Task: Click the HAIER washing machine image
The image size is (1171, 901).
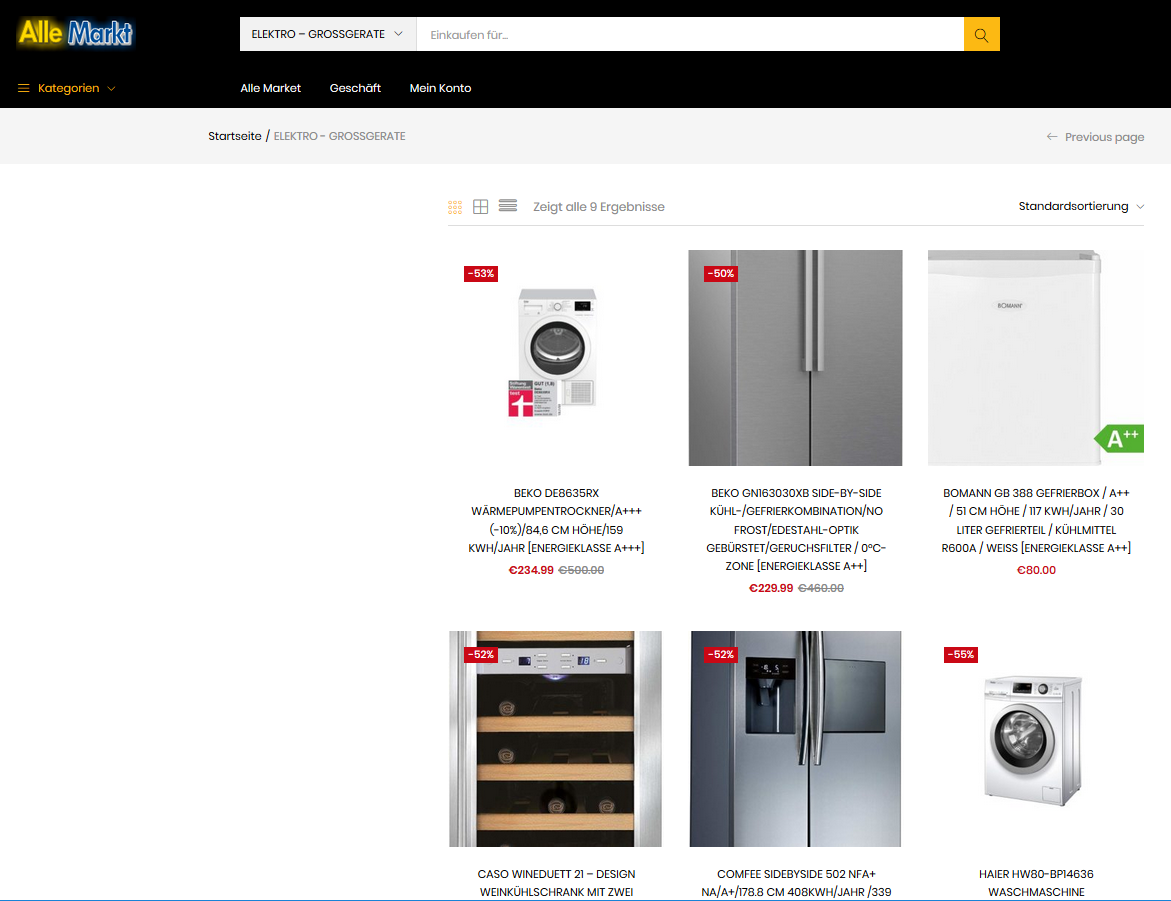Action: click(1036, 739)
